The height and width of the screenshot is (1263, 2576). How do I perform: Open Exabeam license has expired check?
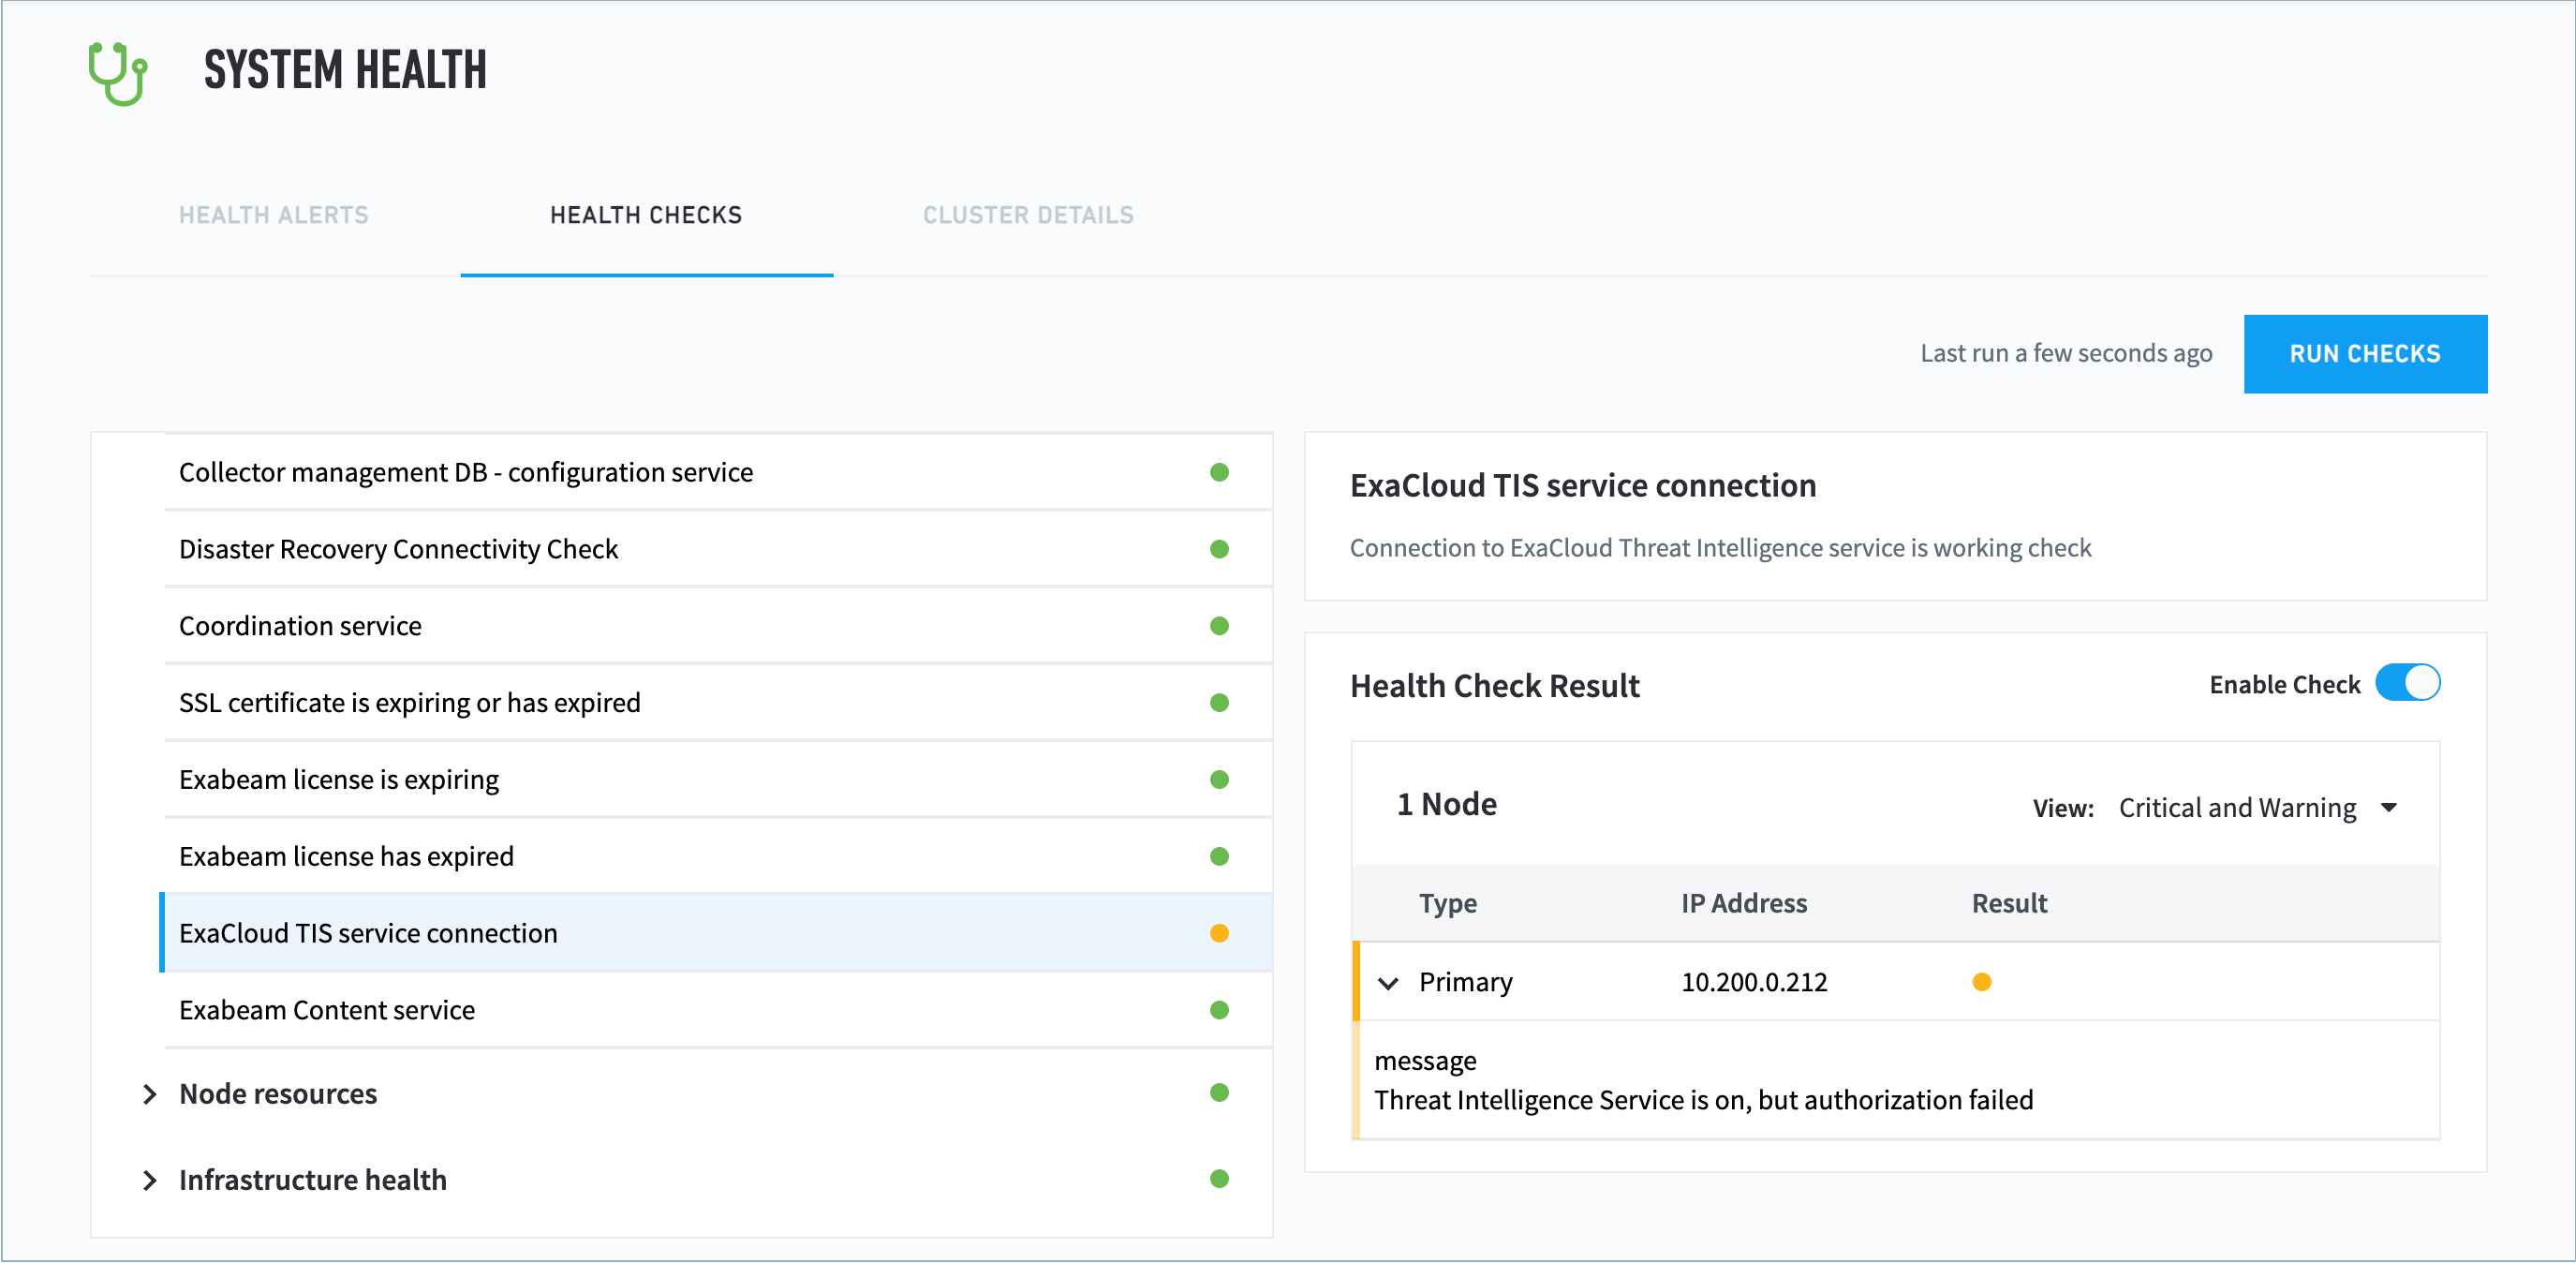(x=717, y=856)
